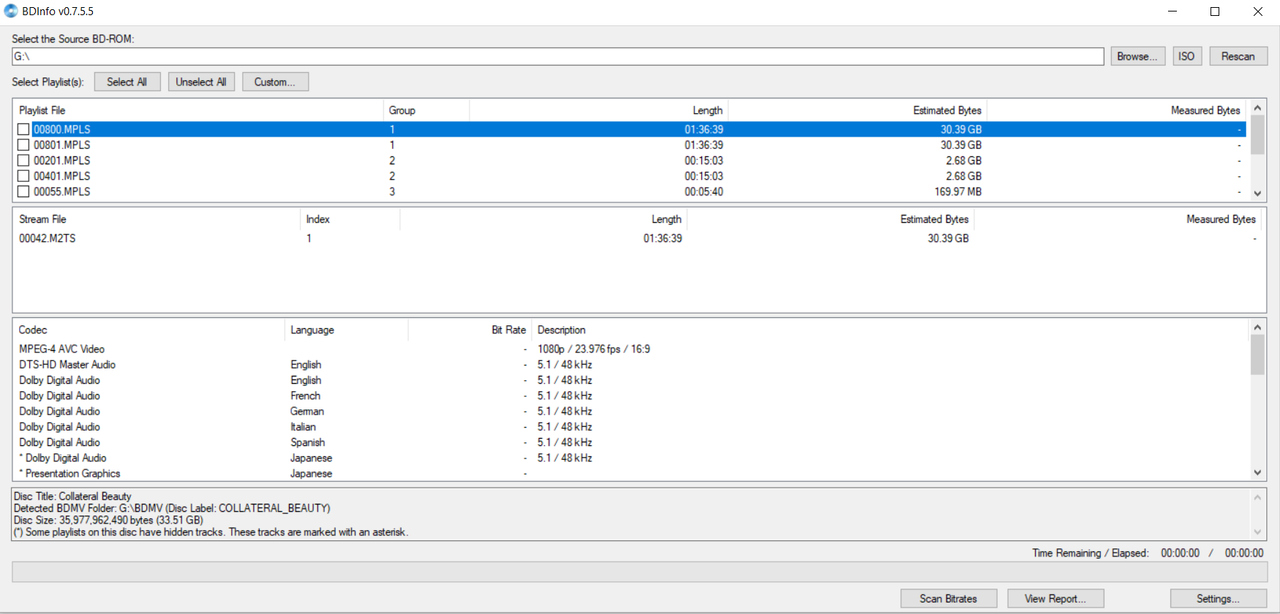The height and width of the screenshot is (614, 1280).
Task: Open the Browse... folder dialog
Action: point(1138,56)
